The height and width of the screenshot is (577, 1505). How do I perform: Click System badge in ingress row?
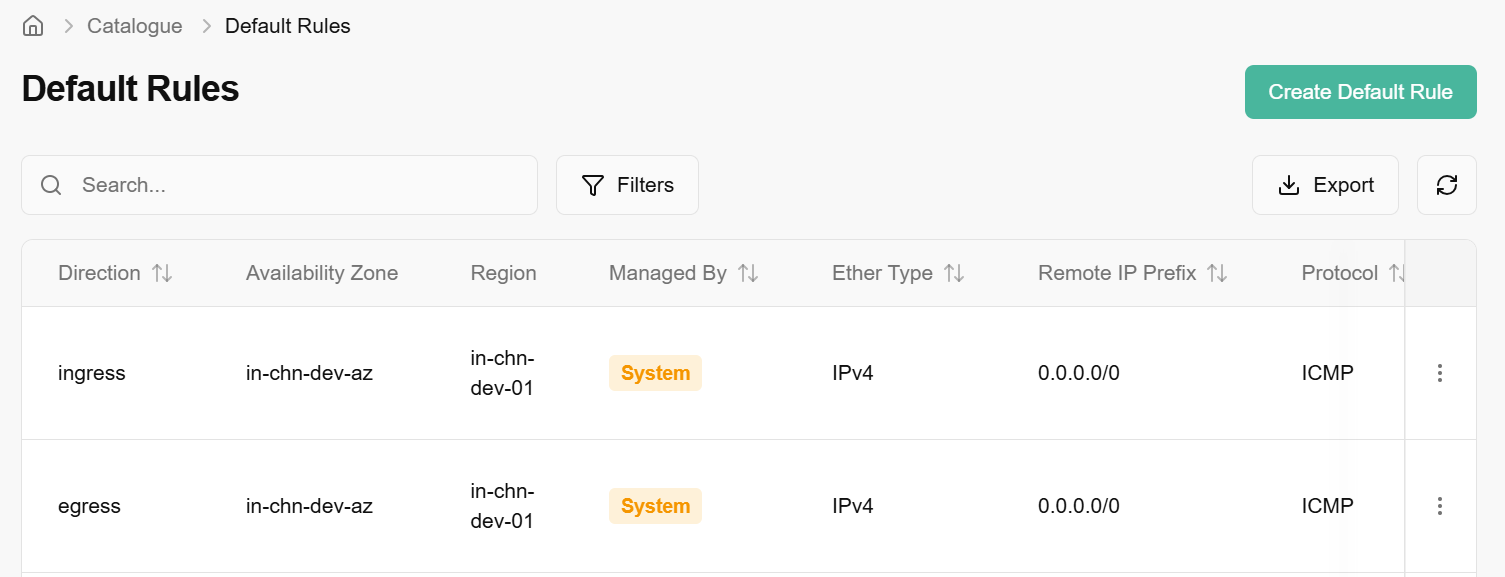(655, 373)
